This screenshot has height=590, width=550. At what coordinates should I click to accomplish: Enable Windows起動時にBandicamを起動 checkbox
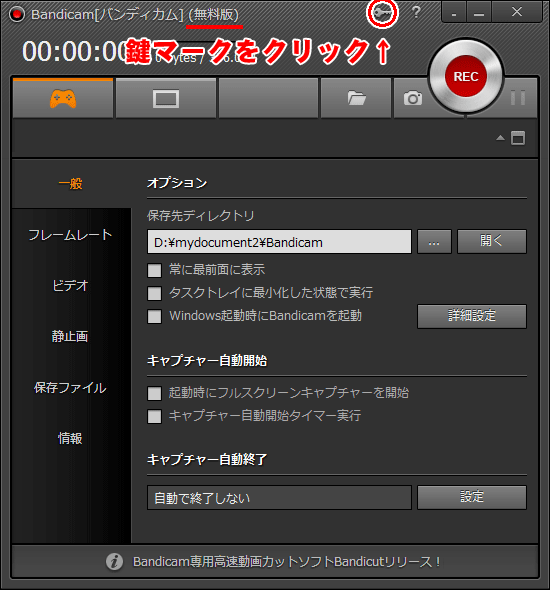tap(154, 316)
